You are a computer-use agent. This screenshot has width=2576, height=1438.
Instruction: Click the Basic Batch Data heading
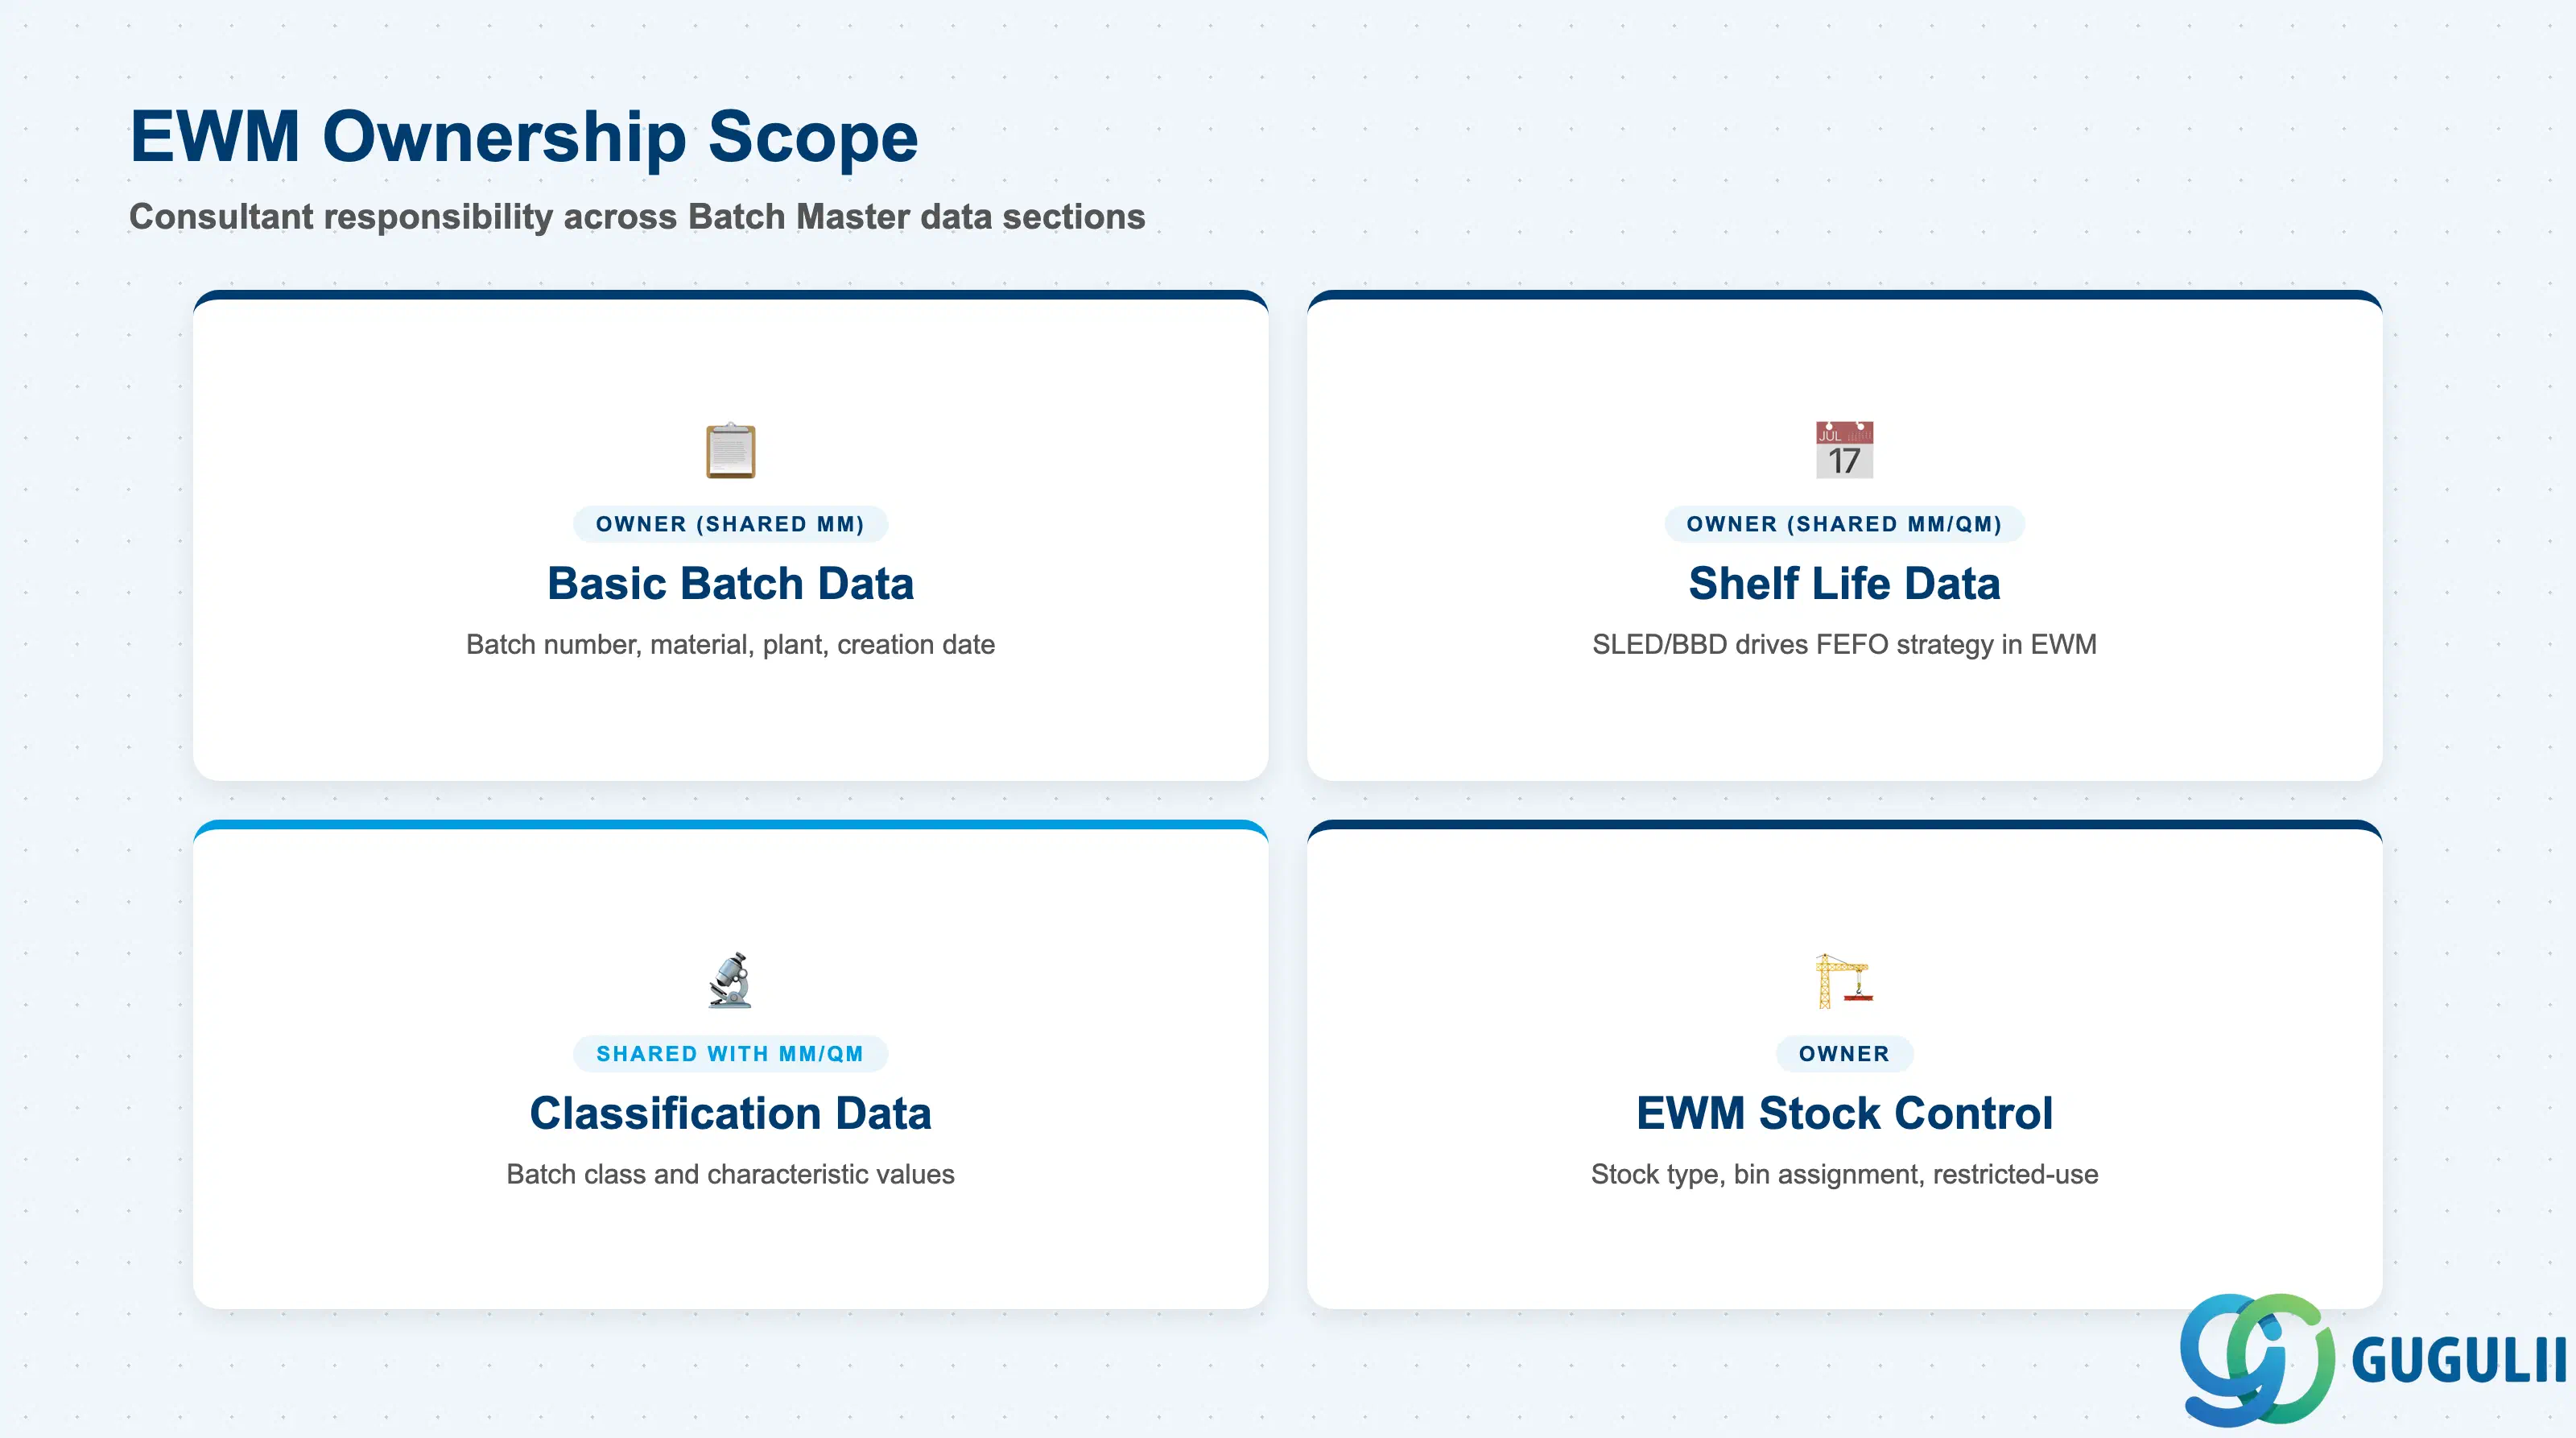[x=730, y=584]
